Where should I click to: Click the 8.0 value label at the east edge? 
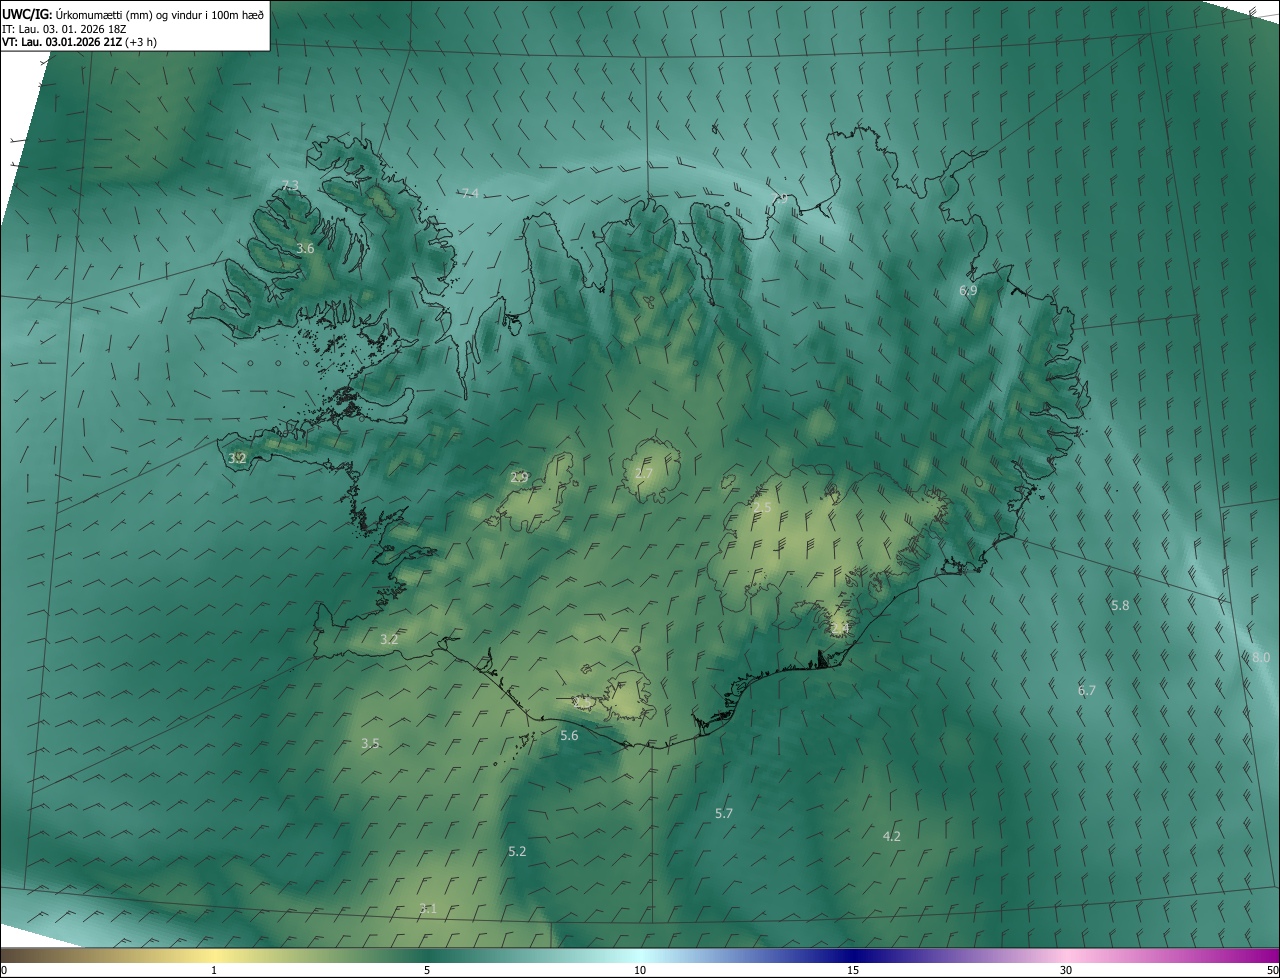[x=1261, y=657]
